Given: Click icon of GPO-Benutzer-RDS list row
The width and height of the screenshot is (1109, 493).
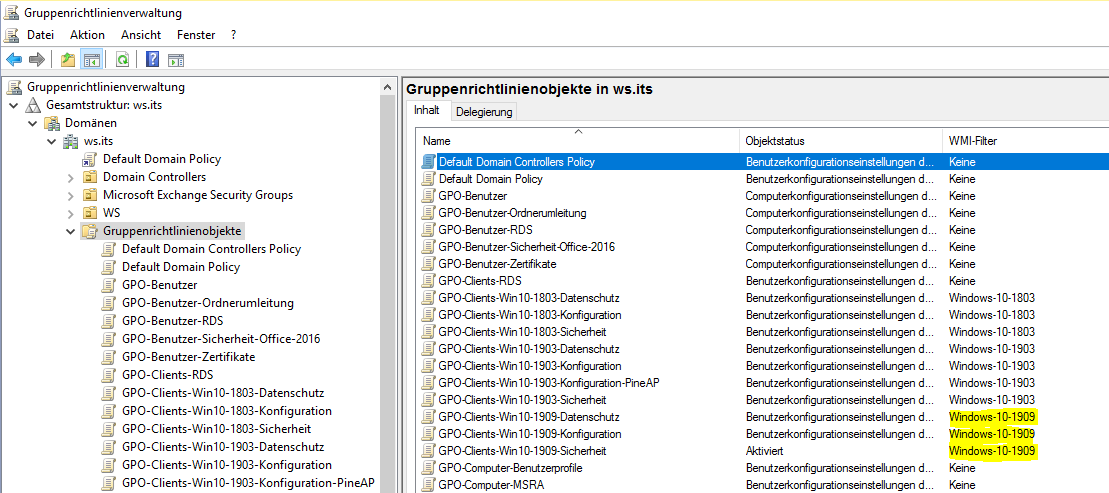Looking at the screenshot, I should (429, 229).
